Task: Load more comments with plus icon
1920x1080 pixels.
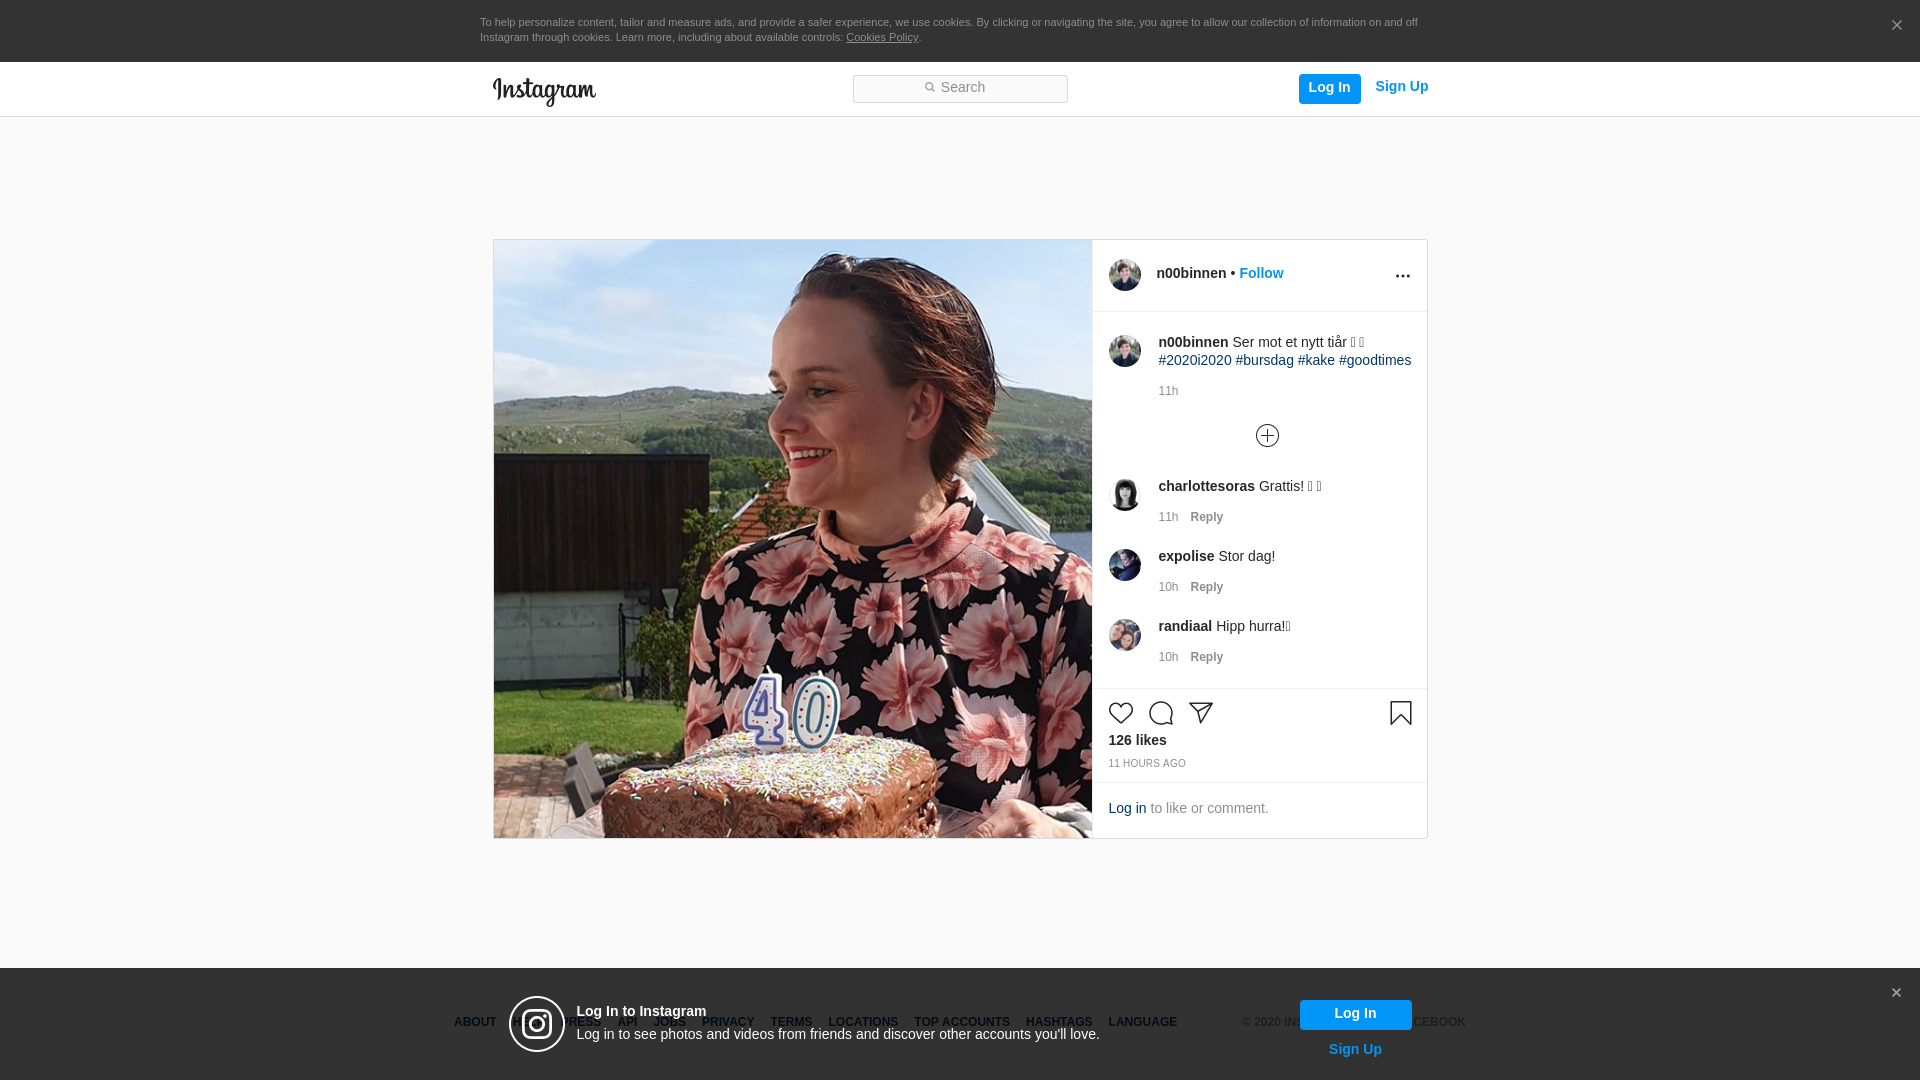Action: click(x=1267, y=436)
